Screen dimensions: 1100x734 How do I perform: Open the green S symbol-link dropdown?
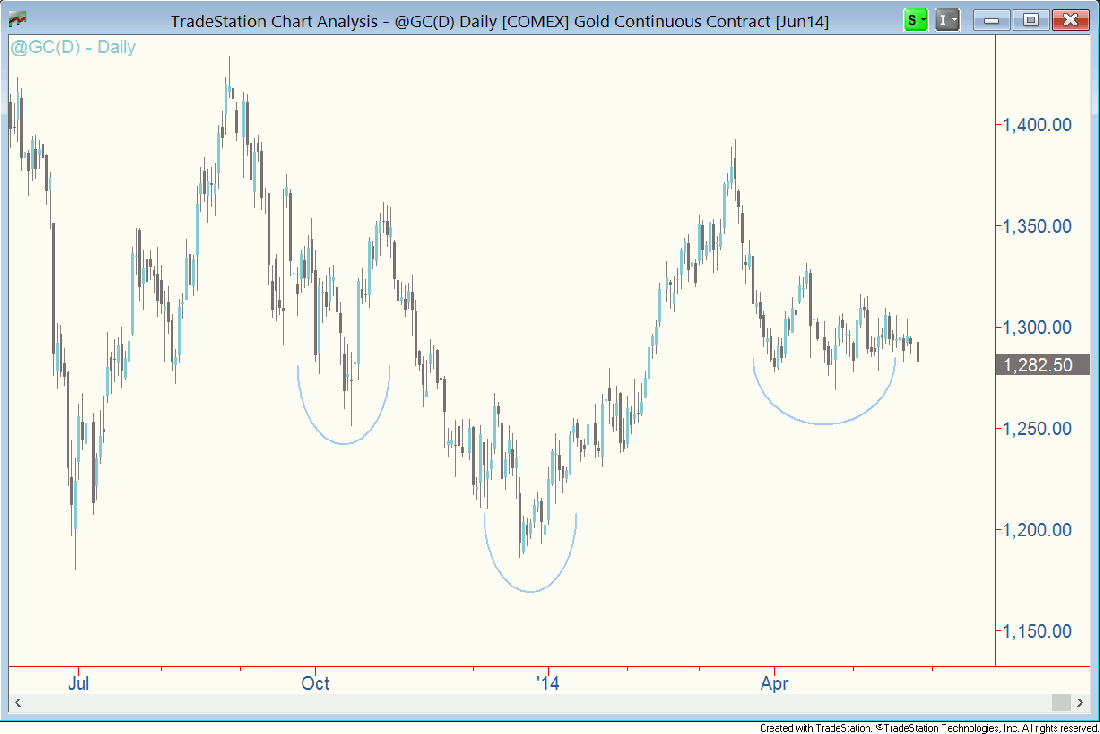[x=915, y=19]
